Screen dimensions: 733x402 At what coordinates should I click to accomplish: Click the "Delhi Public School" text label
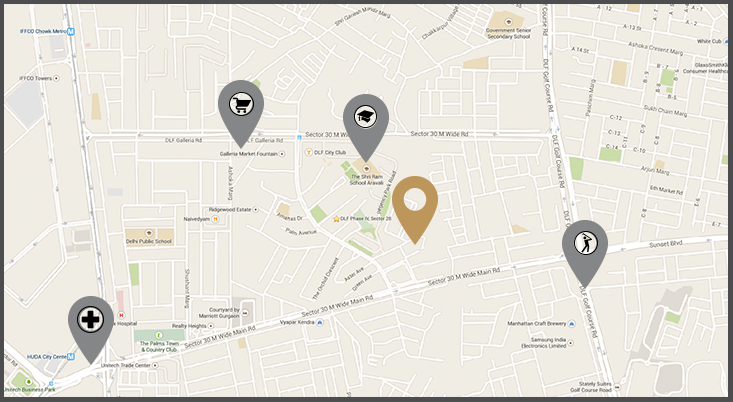pos(149,242)
